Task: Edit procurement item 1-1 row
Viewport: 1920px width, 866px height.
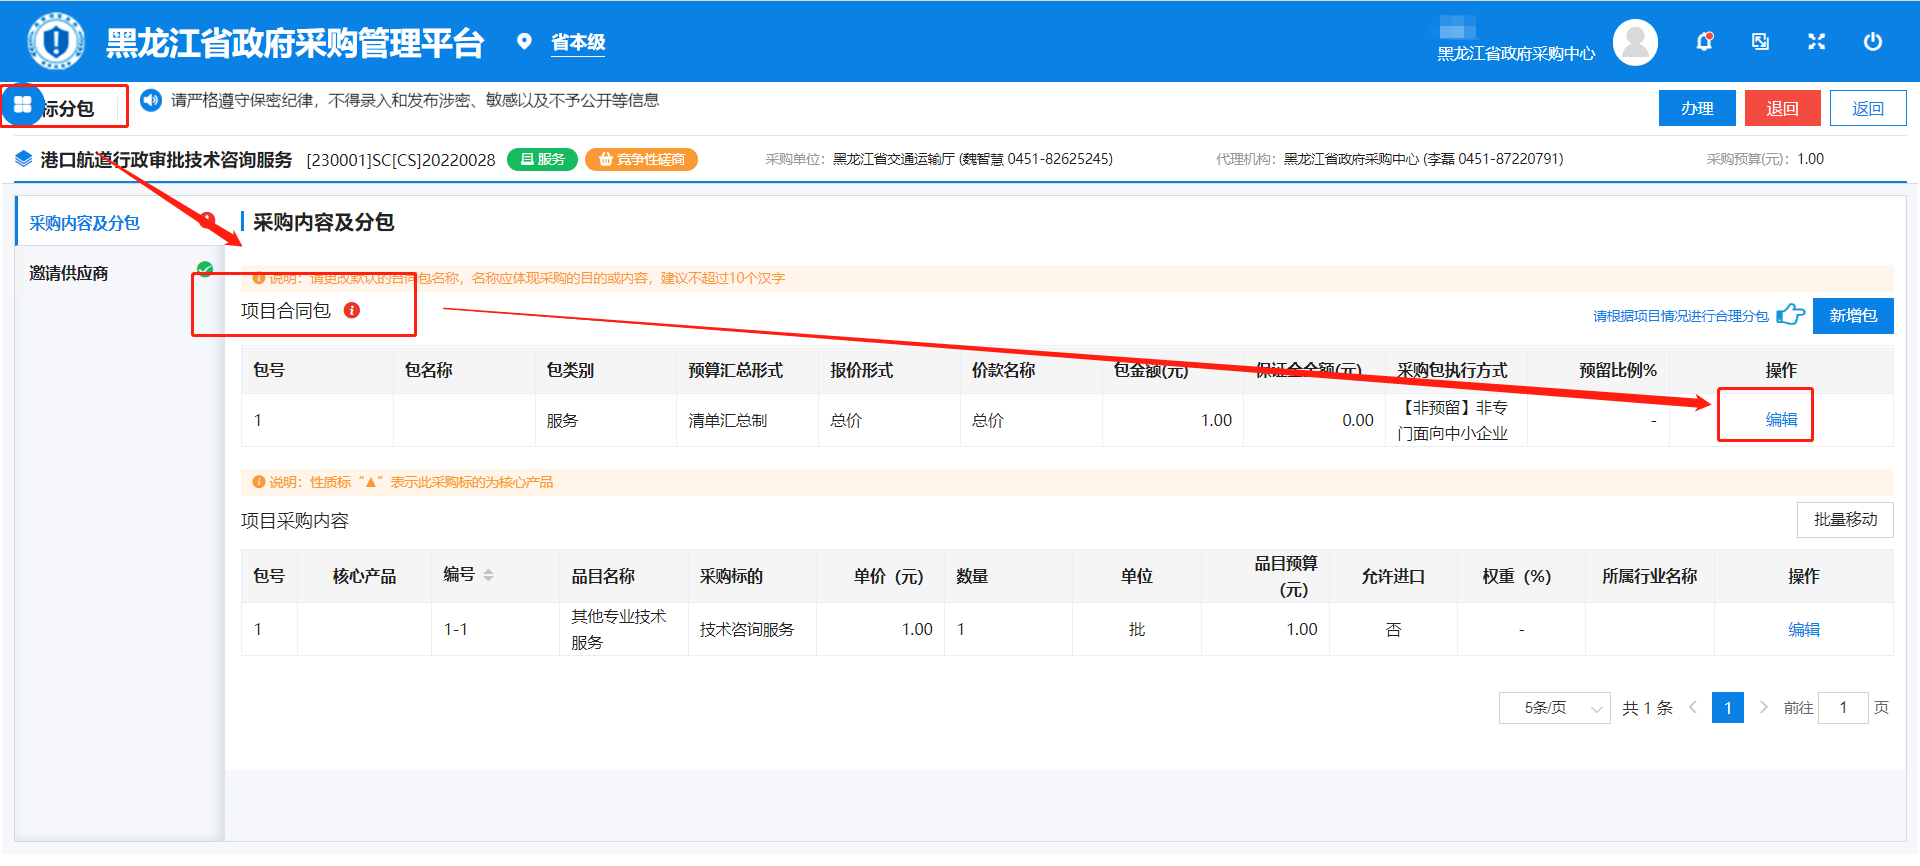Action: [x=1804, y=630]
